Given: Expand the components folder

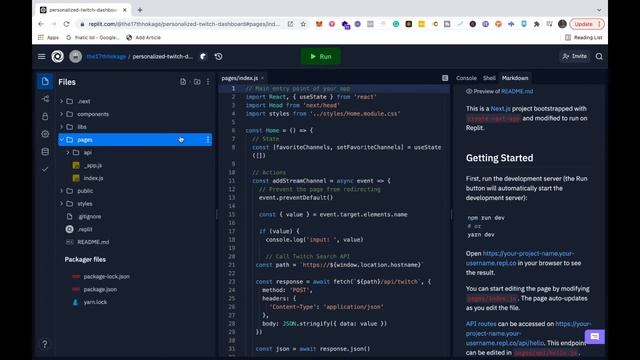Looking at the screenshot, I should click(x=62, y=114).
